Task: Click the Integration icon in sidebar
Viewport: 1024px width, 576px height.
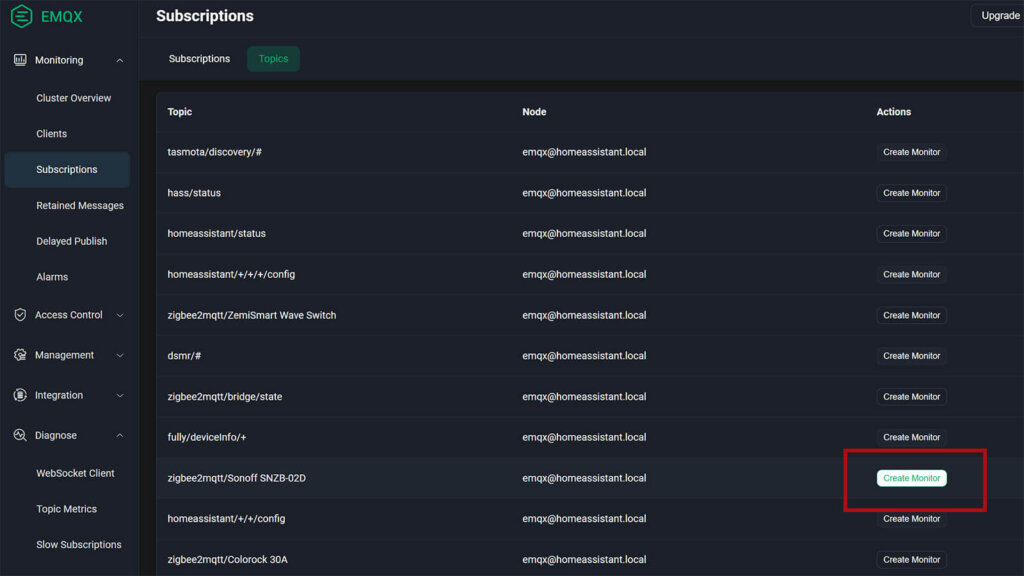Action: [20, 395]
